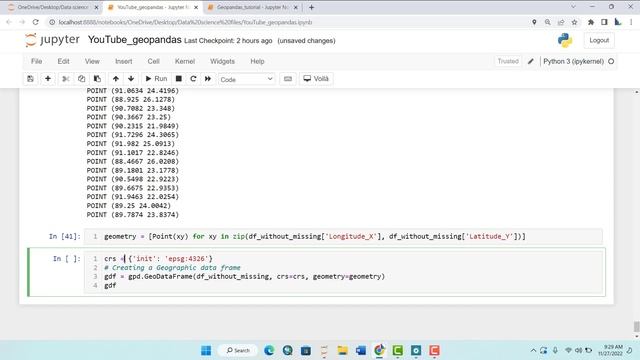The width and height of the screenshot is (640, 360).
Task: Close the YouTube_geopandas browser tab
Action: click(x=196, y=7)
